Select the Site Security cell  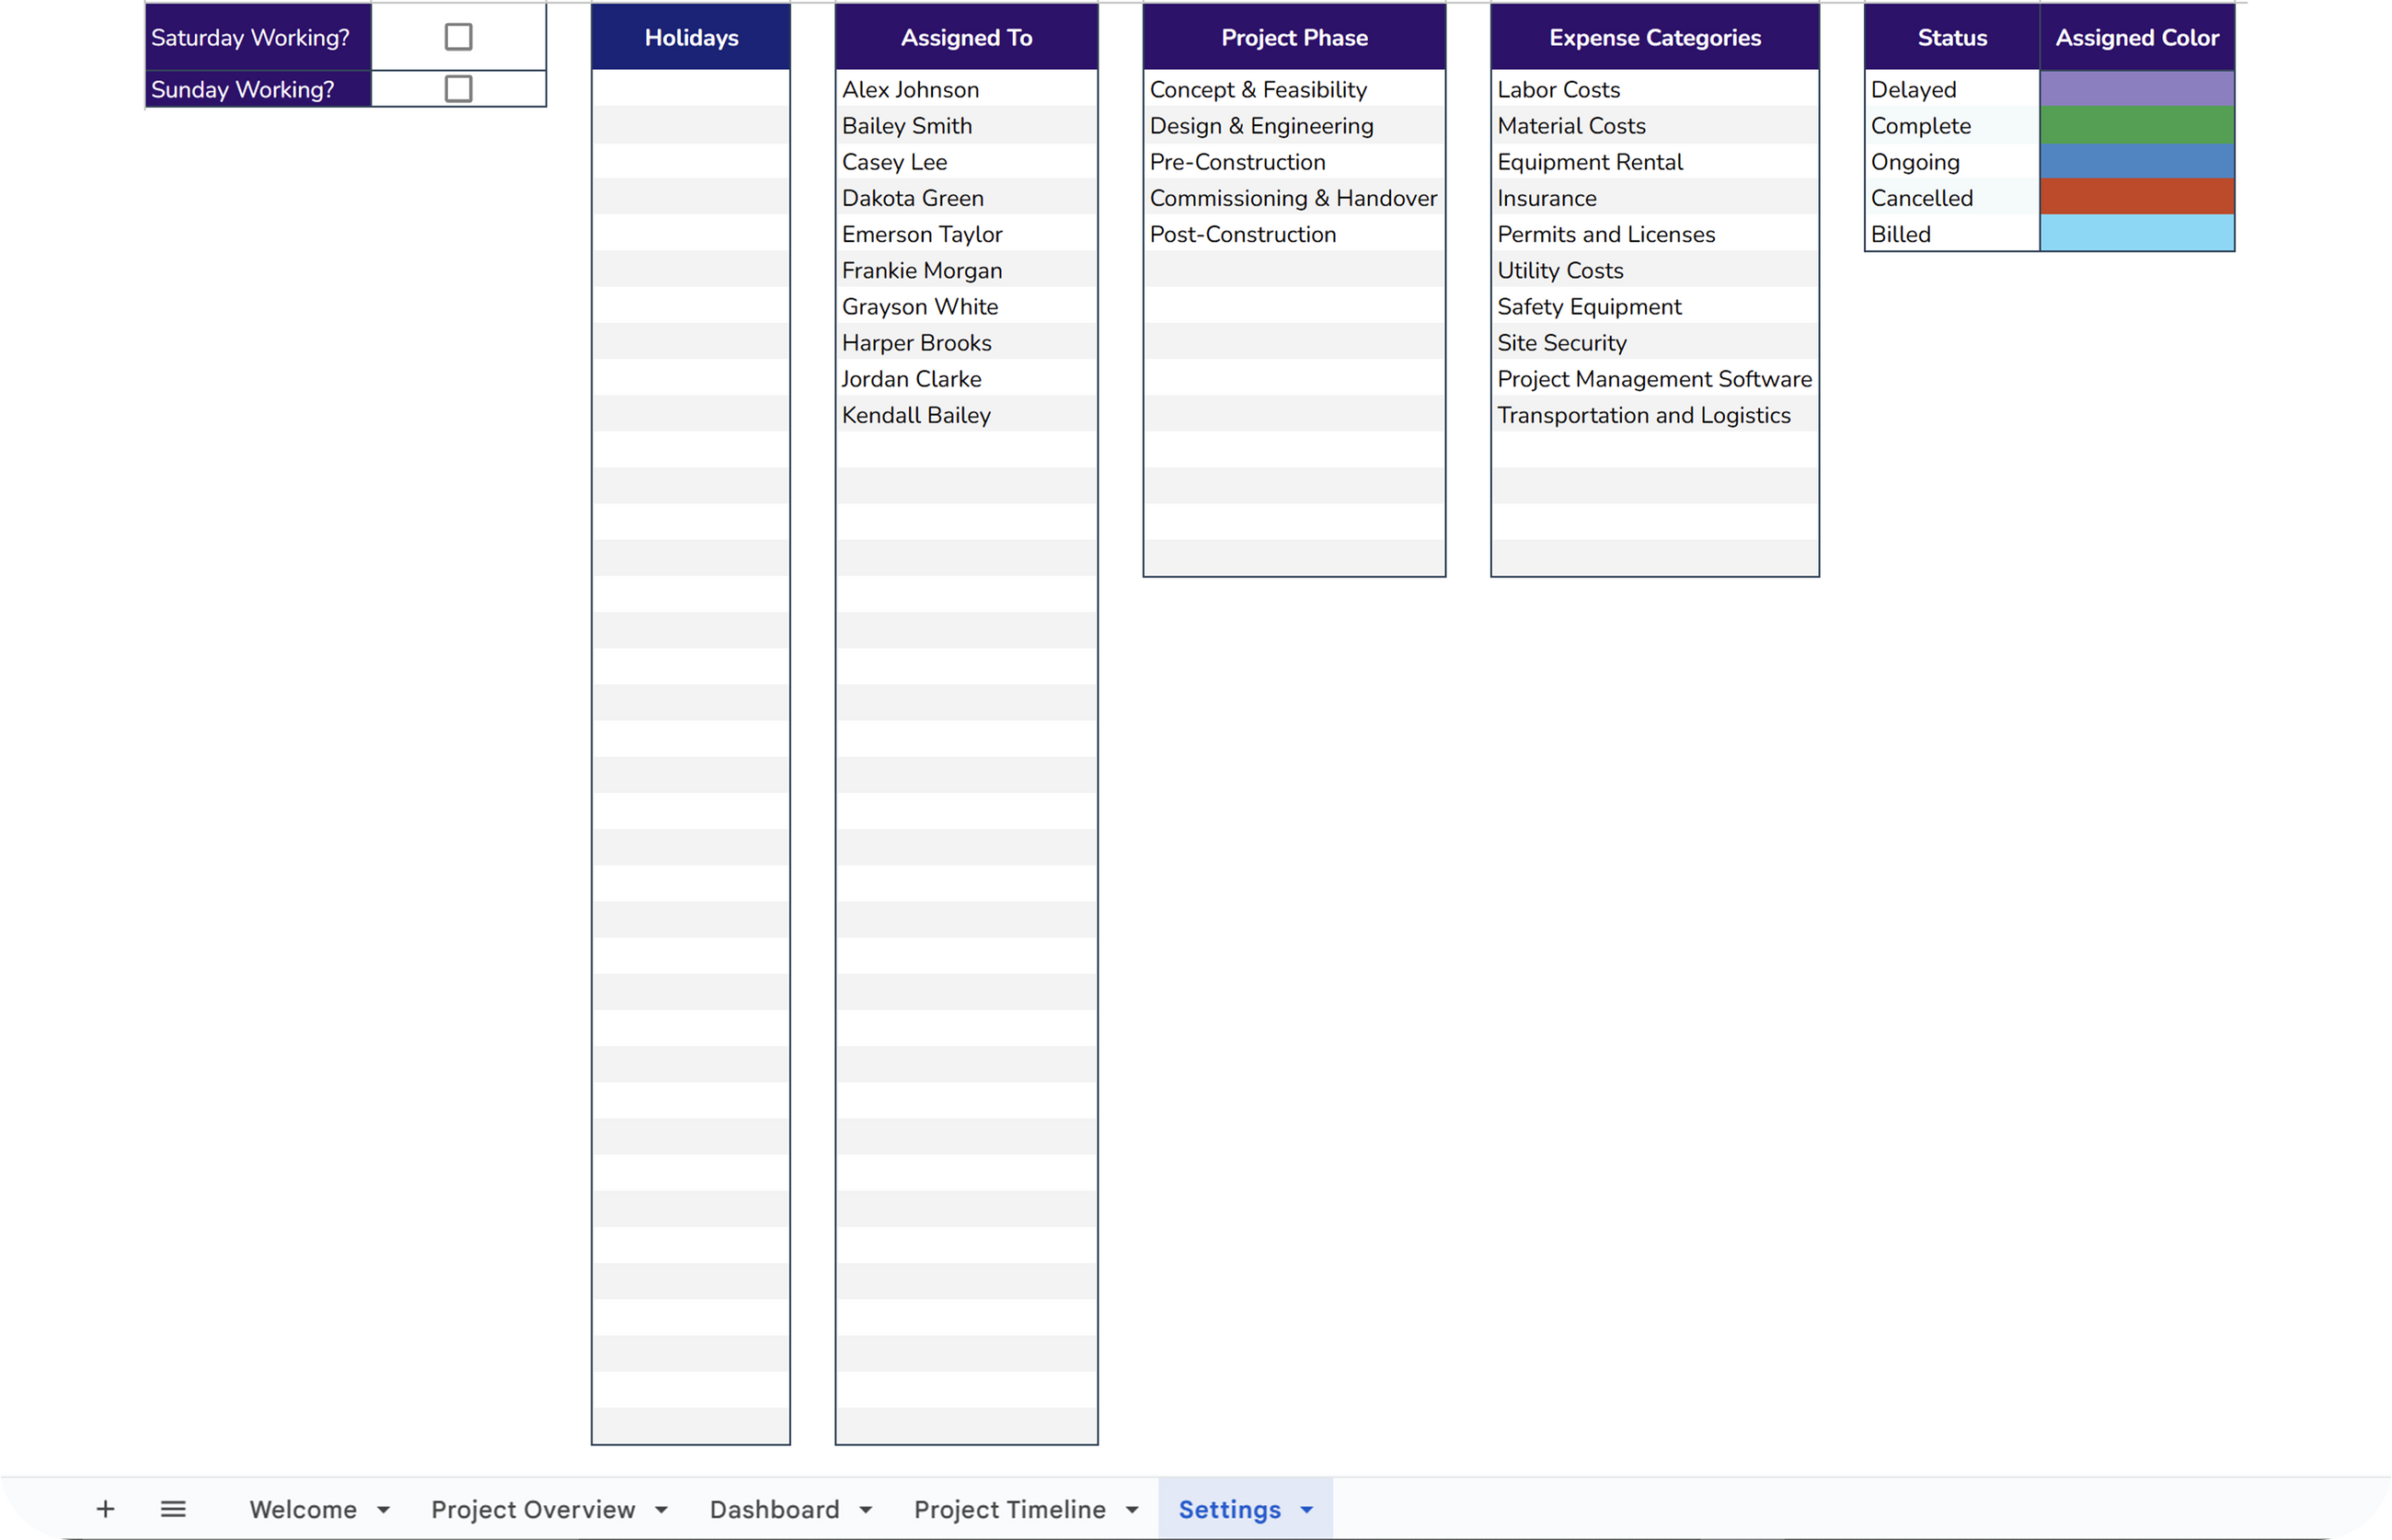click(x=1655, y=341)
